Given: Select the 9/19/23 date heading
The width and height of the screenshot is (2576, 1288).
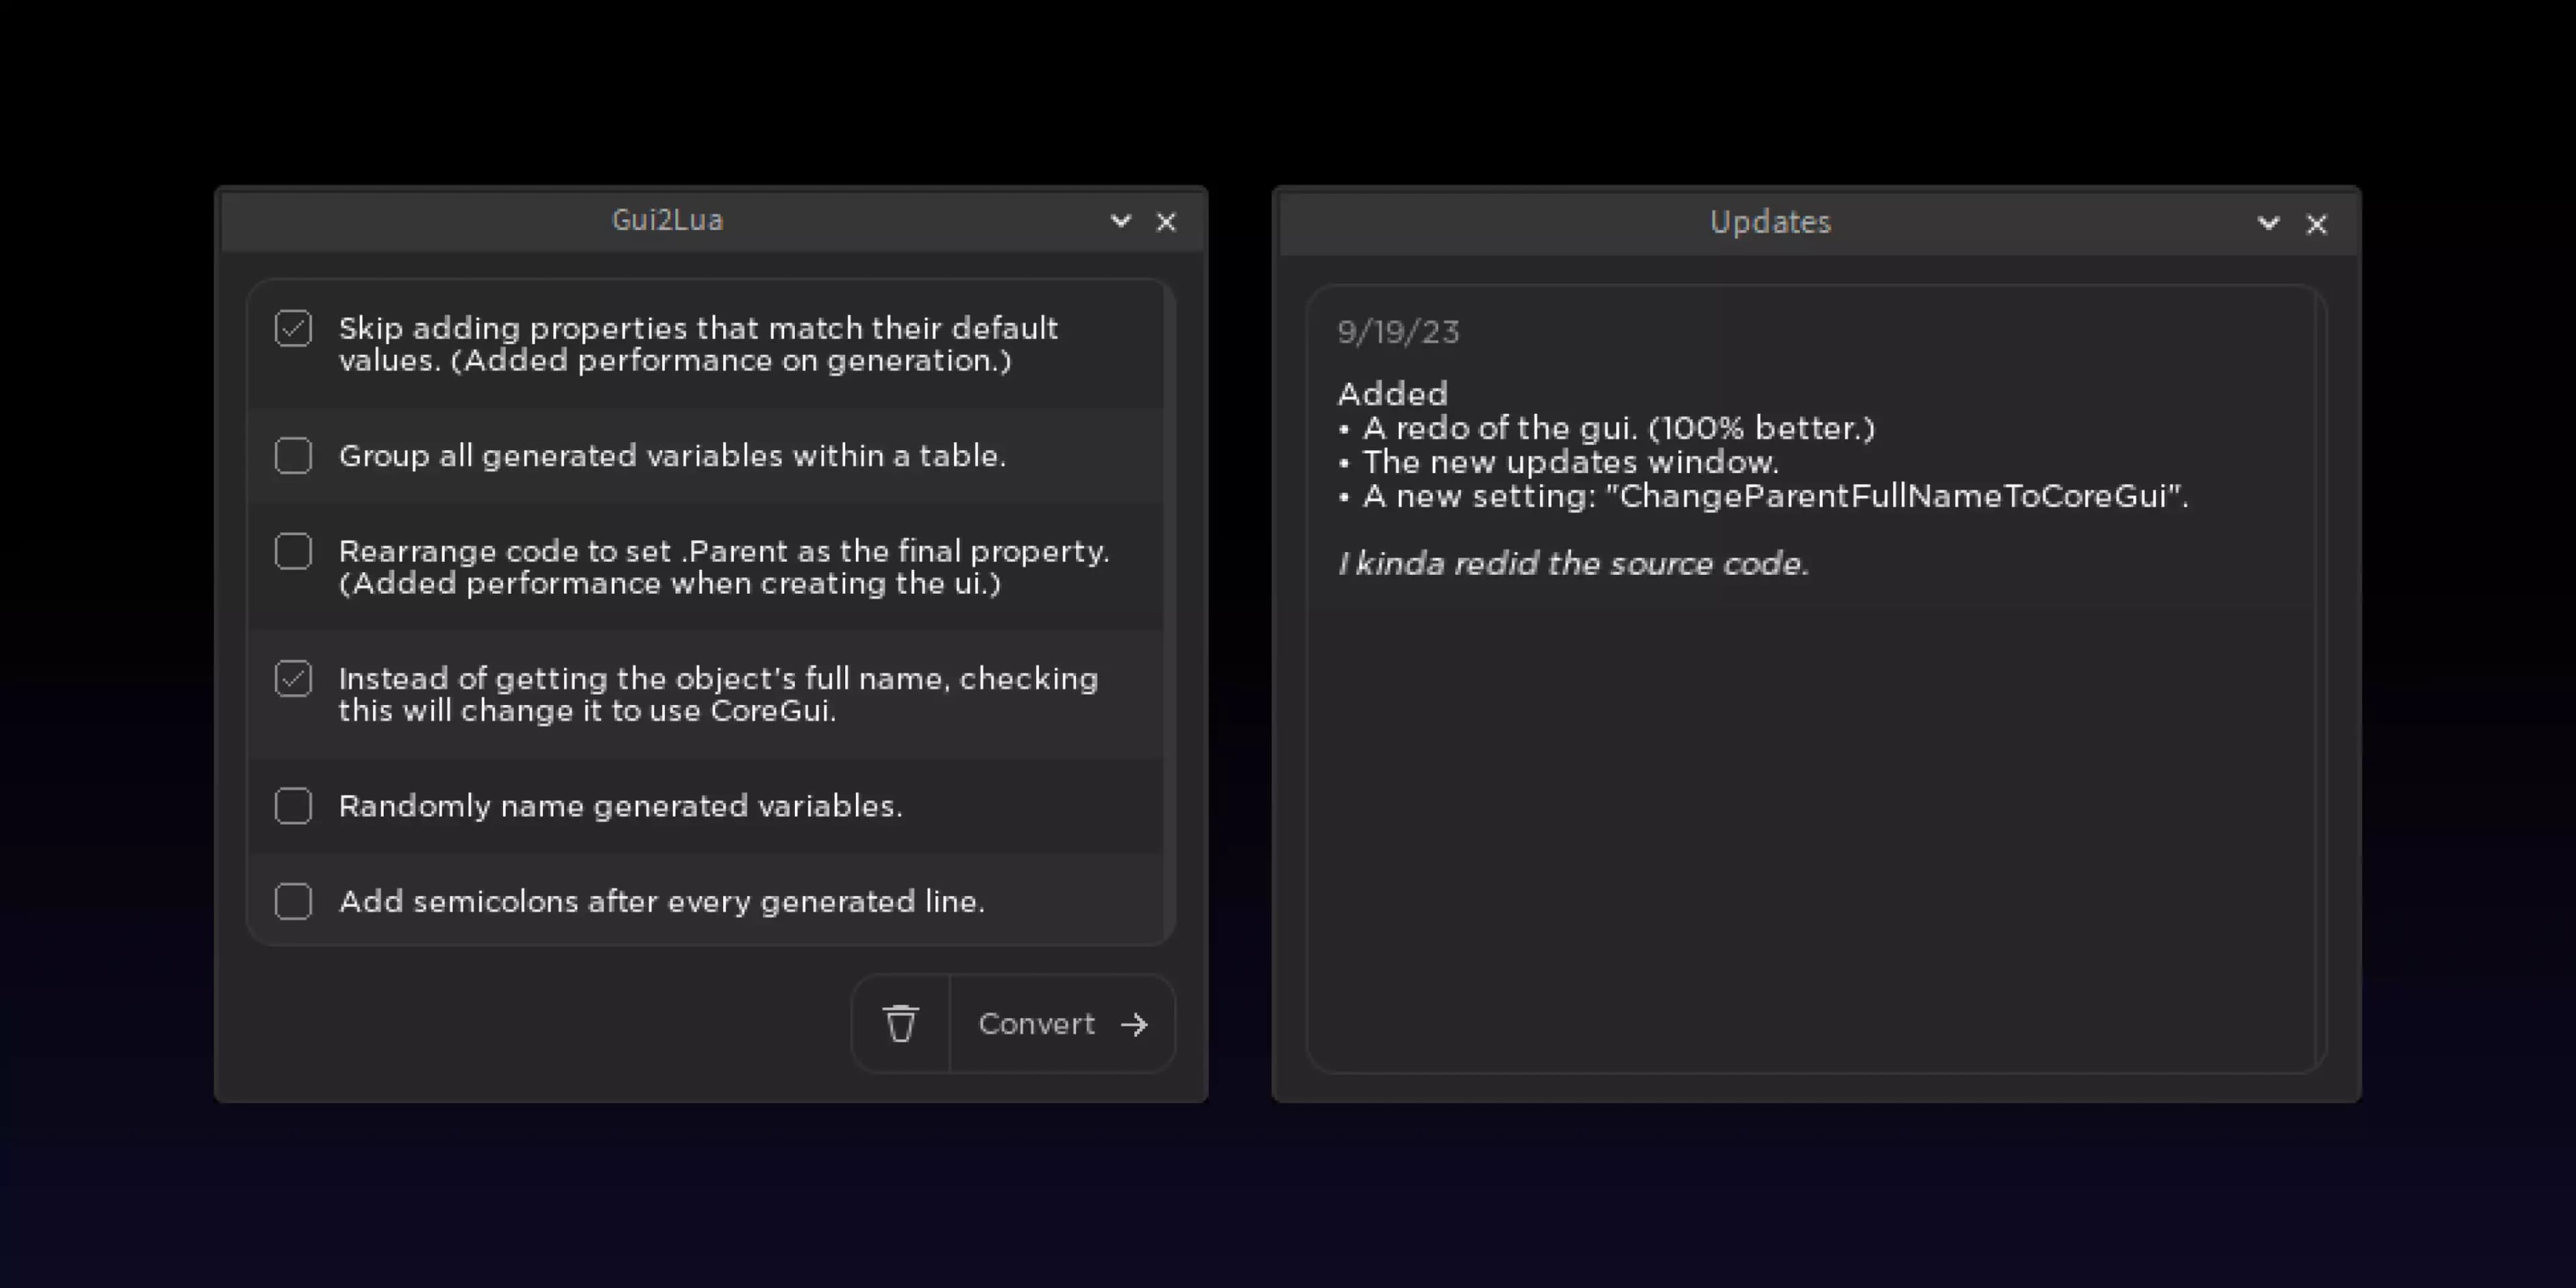Looking at the screenshot, I should (1398, 332).
